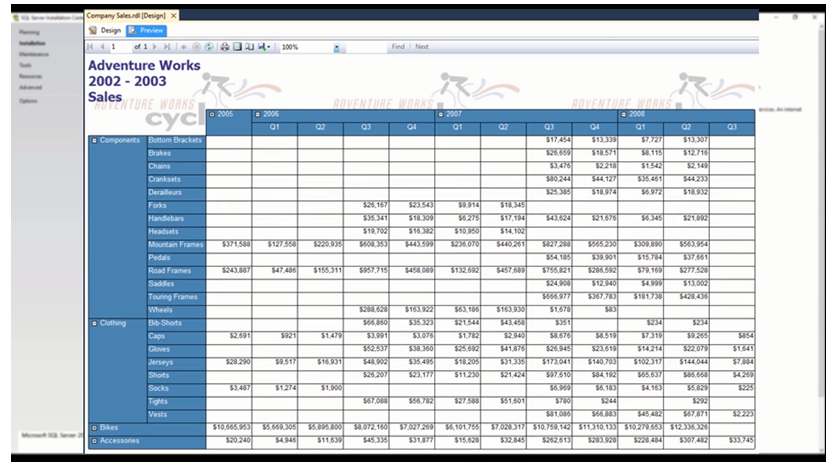Click the Adventure Works 2002 - 2003 Sales title
Viewport: 830px width, 464px height.
pos(144,81)
